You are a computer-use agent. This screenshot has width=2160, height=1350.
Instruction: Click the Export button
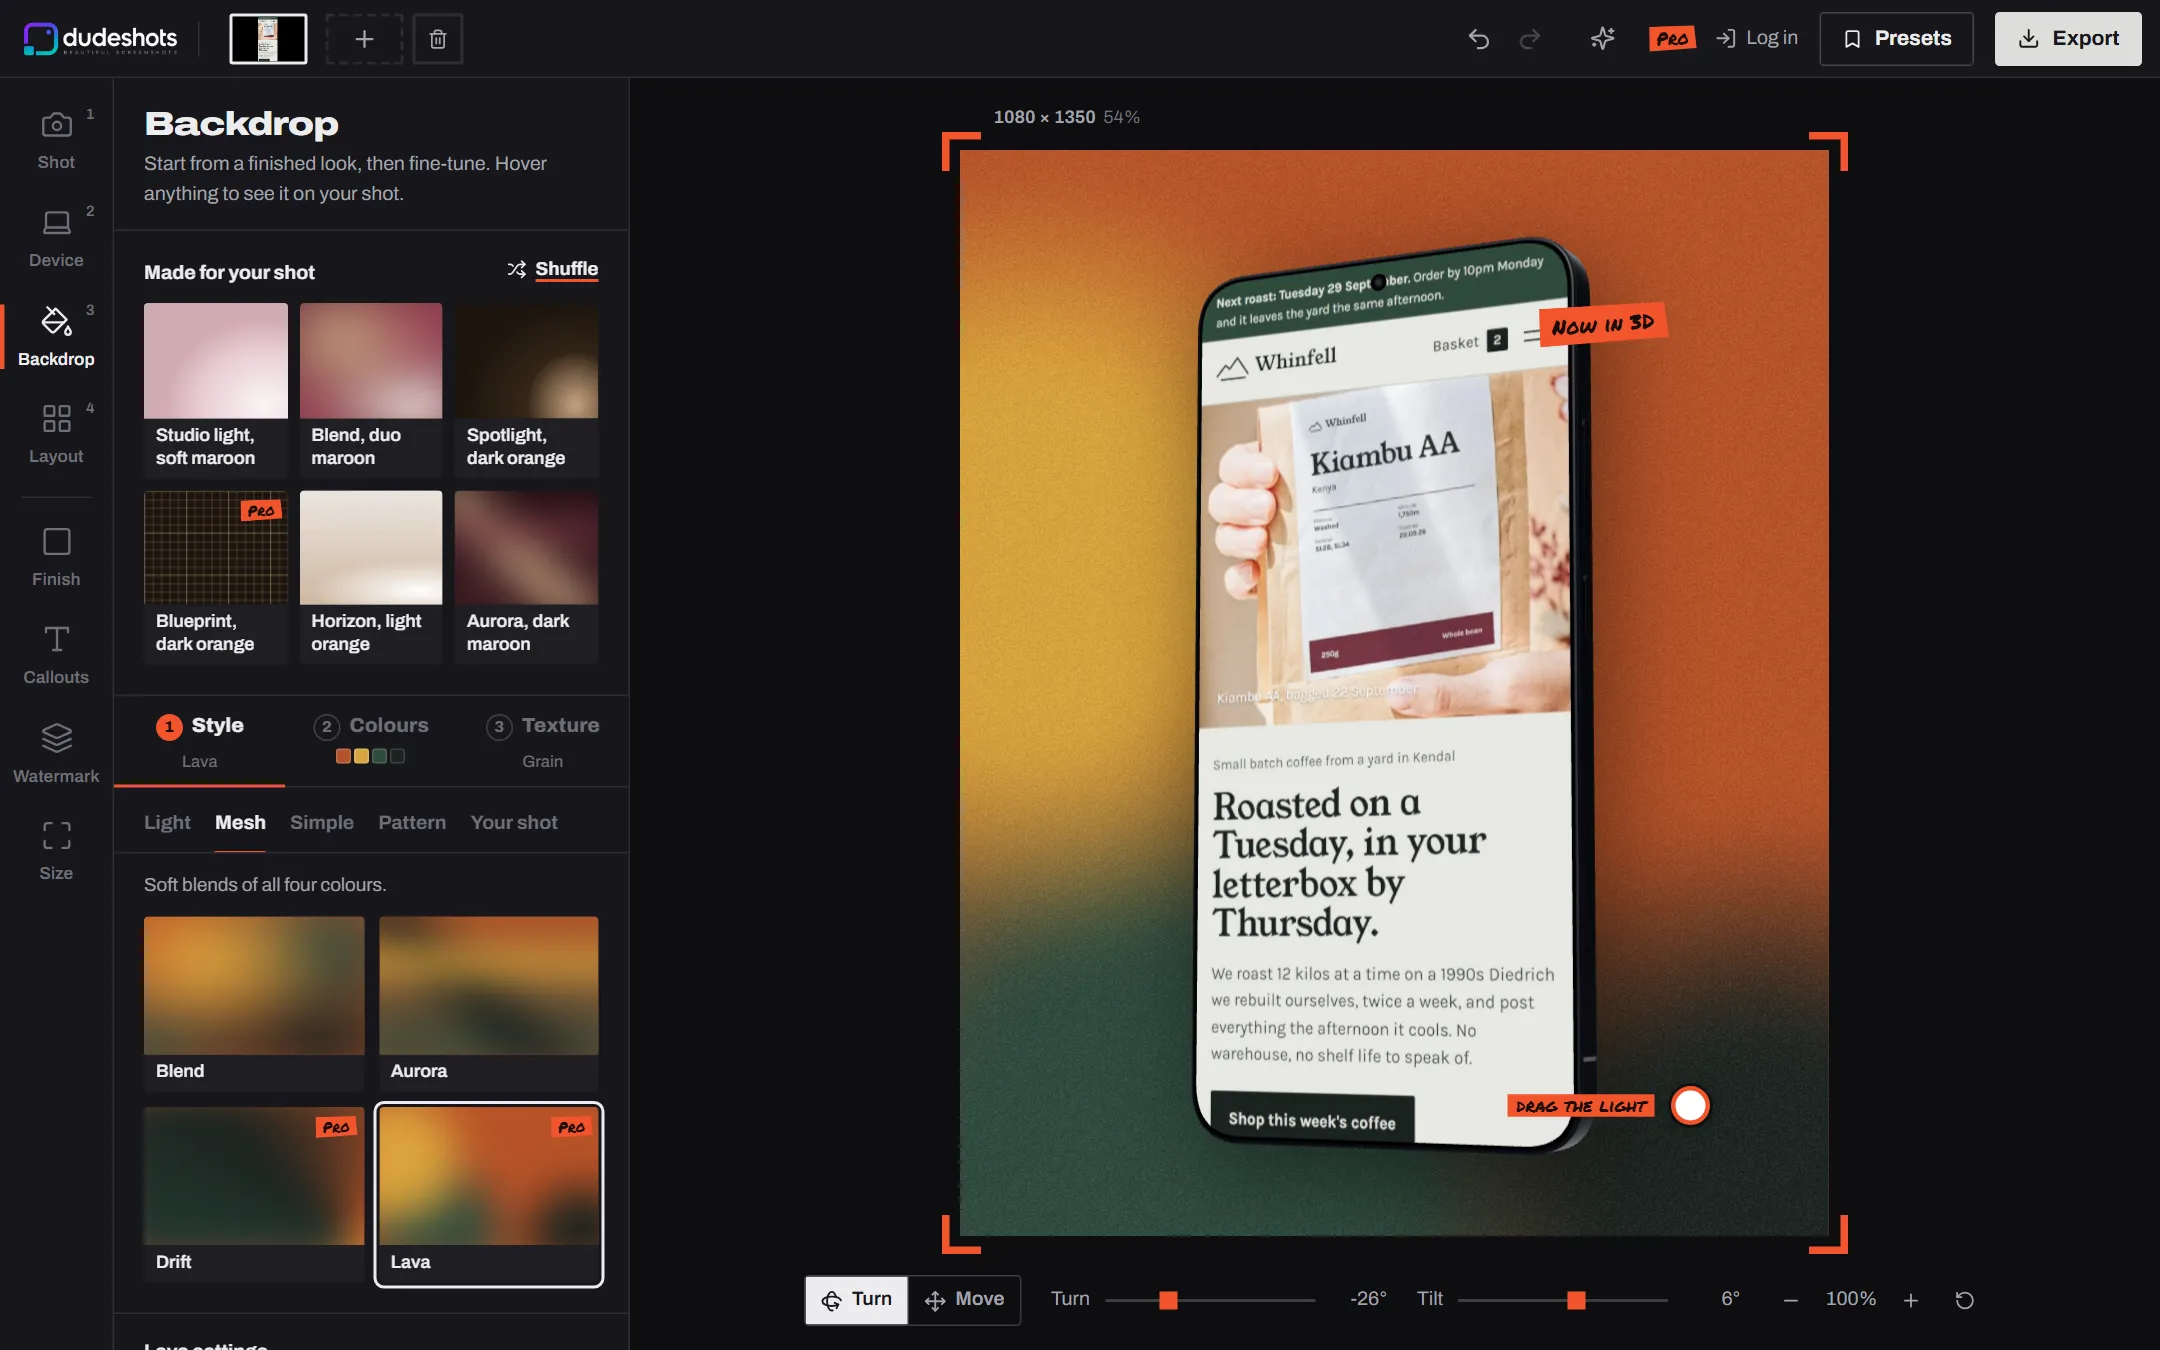point(2068,39)
